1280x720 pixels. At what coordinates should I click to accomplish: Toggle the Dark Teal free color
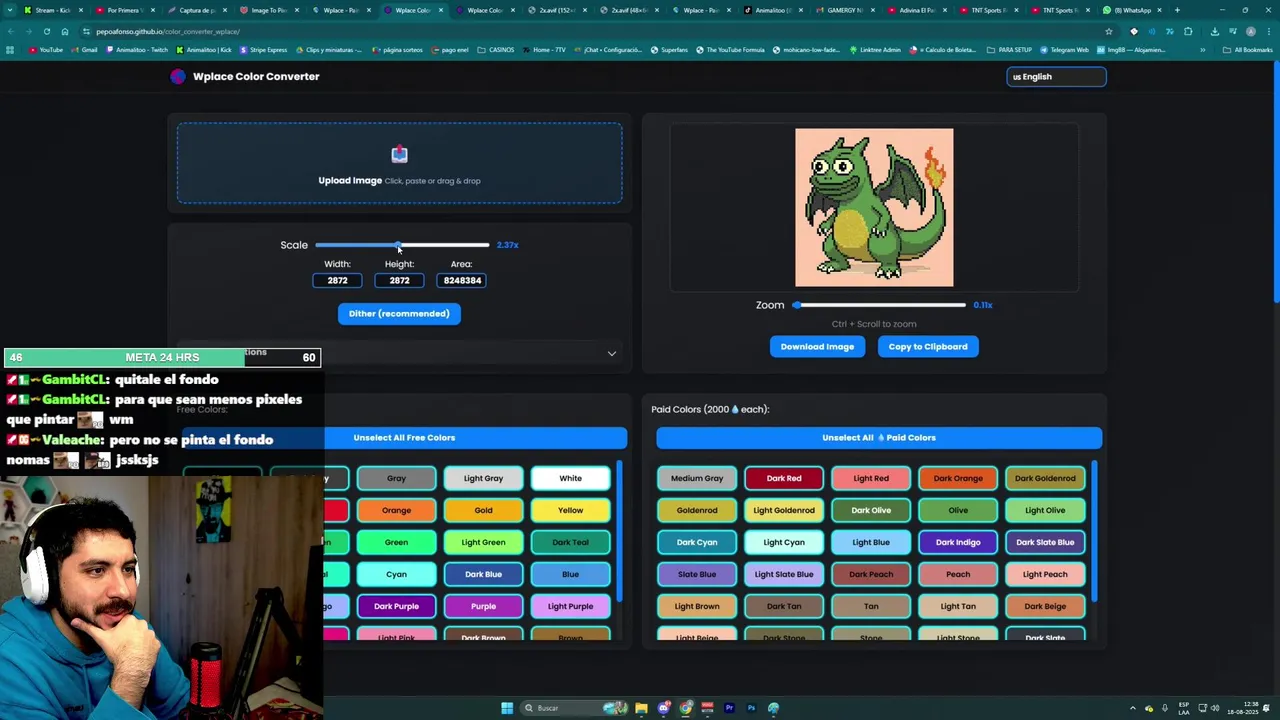pyautogui.click(x=570, y=542)
